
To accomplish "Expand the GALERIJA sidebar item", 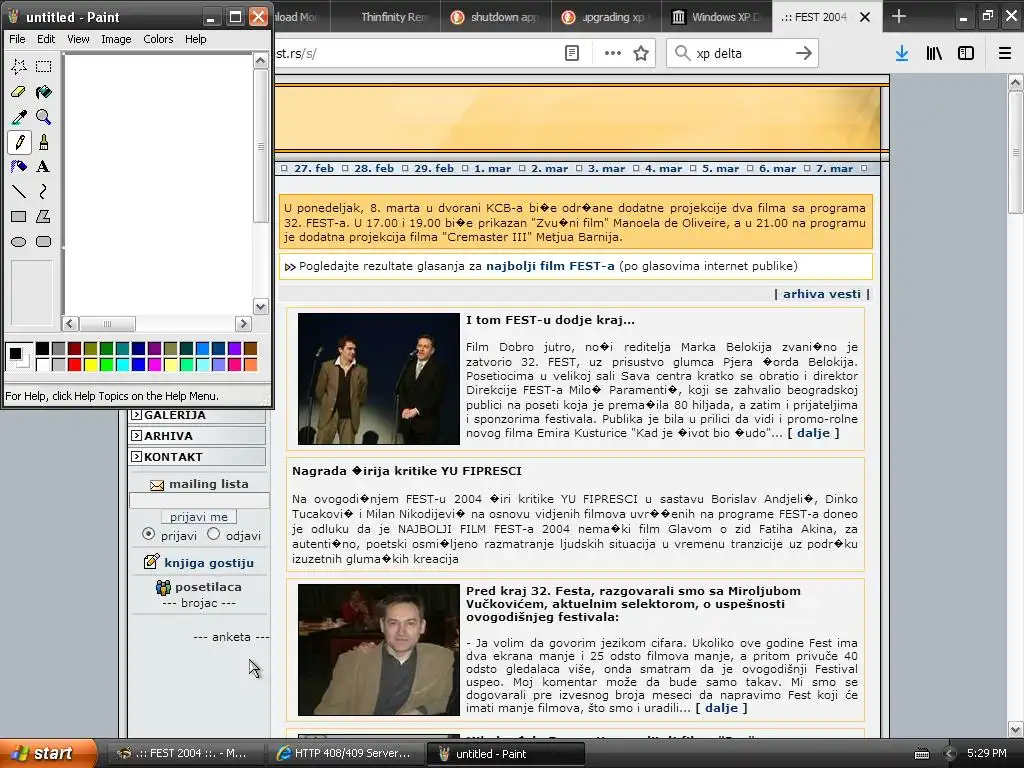I will click(x=197, y=415).
